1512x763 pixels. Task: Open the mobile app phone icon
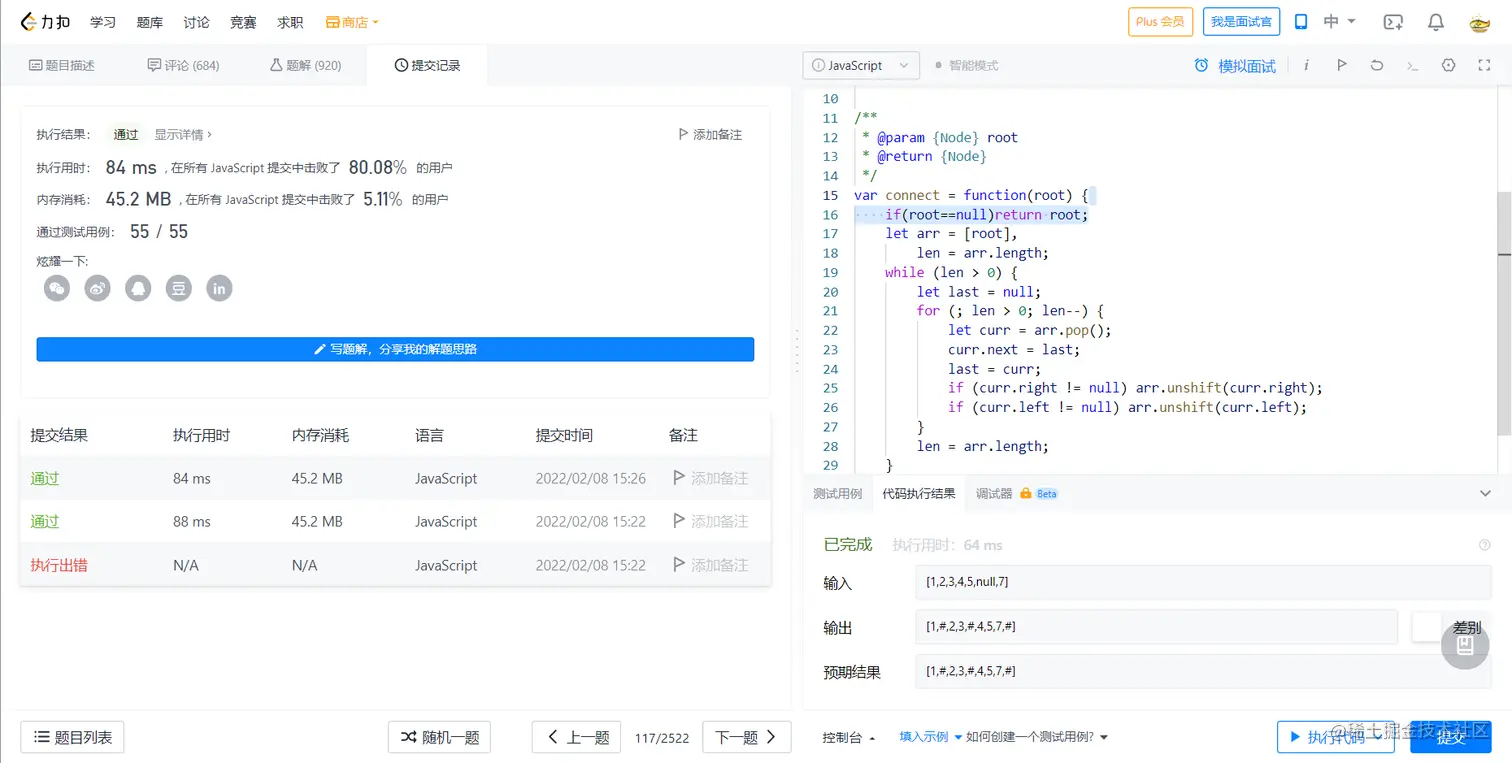pyautogui.click(x=1301, y=22)
